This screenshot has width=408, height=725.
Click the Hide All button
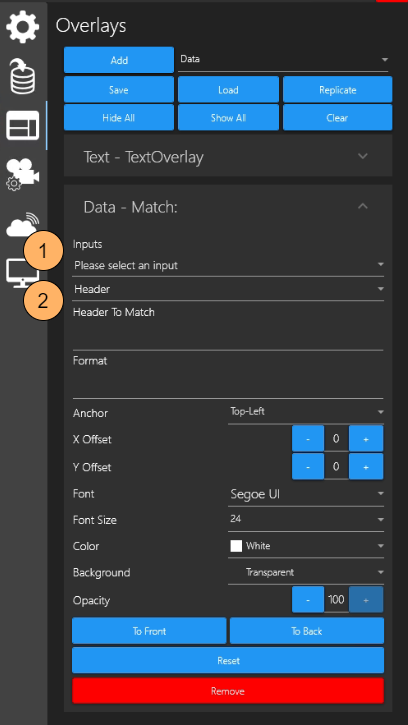click(119, 117)
